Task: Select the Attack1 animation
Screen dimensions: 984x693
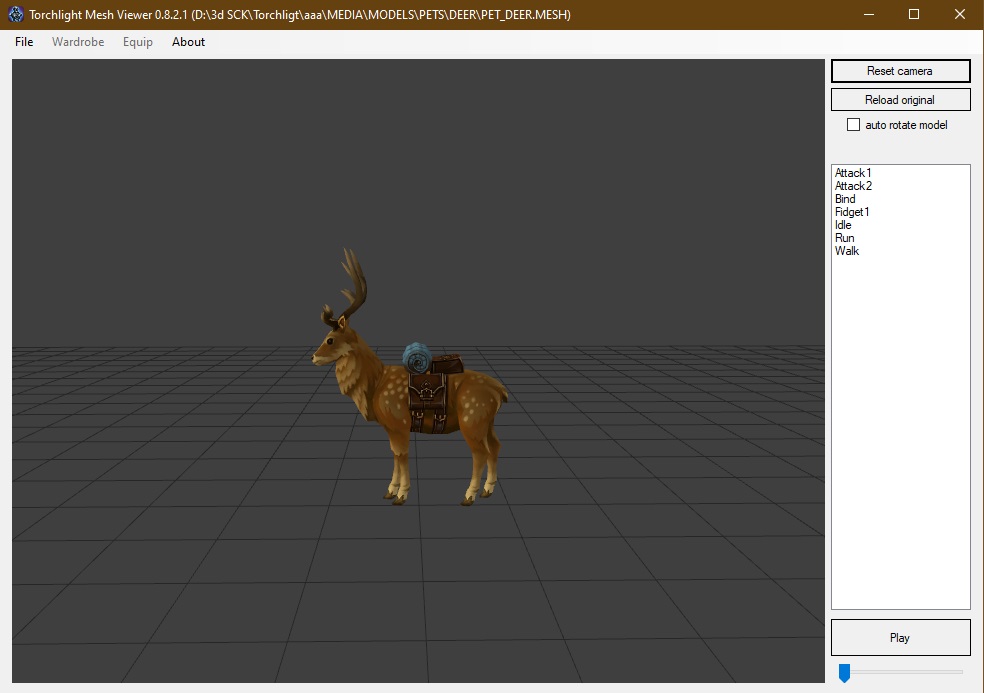Action: click(853, 173)
